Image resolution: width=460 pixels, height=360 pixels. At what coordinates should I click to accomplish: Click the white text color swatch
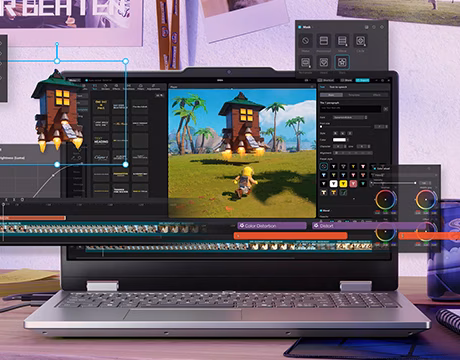click(339, 140)
